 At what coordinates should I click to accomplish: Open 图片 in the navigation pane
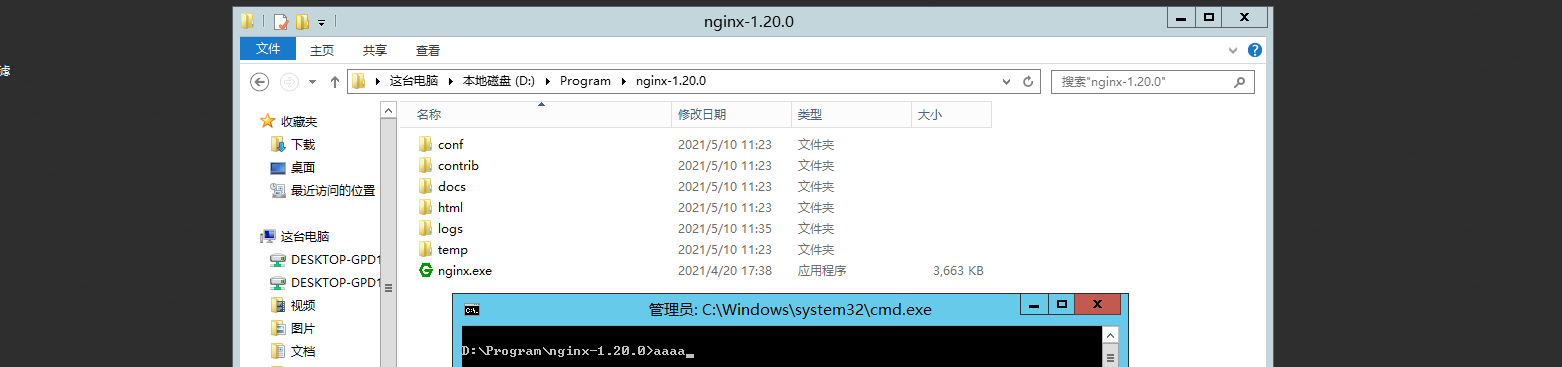(x=303, y=328)
